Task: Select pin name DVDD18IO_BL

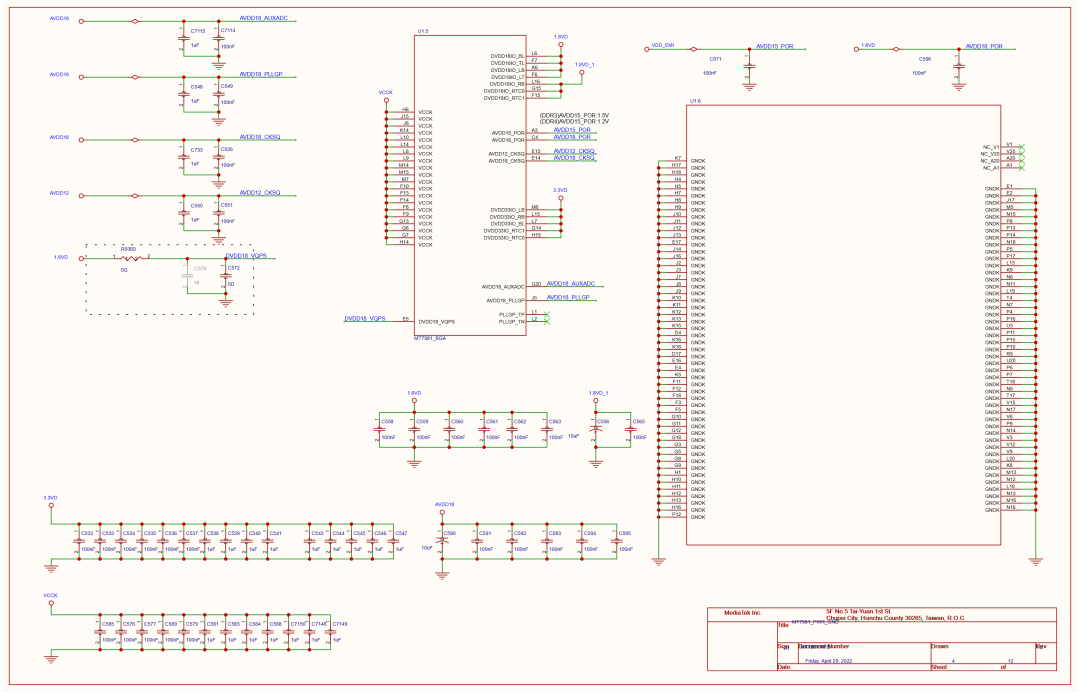Action: [x=507, y=56]
